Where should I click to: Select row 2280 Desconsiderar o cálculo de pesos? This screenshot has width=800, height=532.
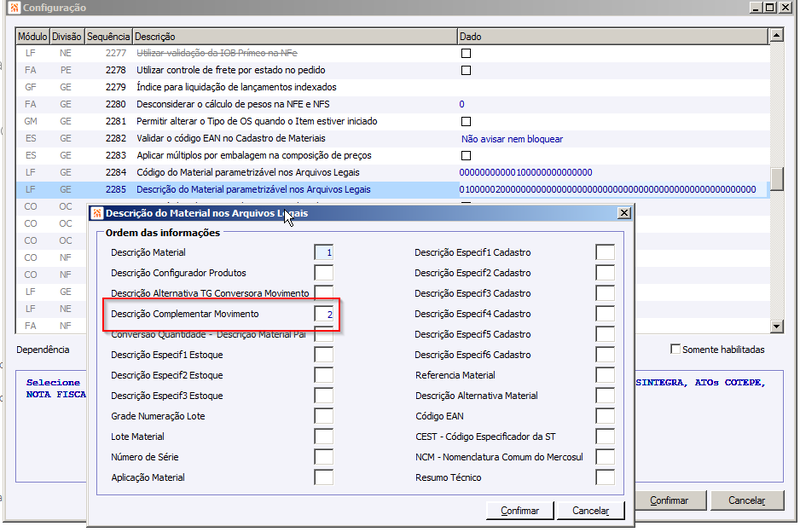tap(392, 104)
